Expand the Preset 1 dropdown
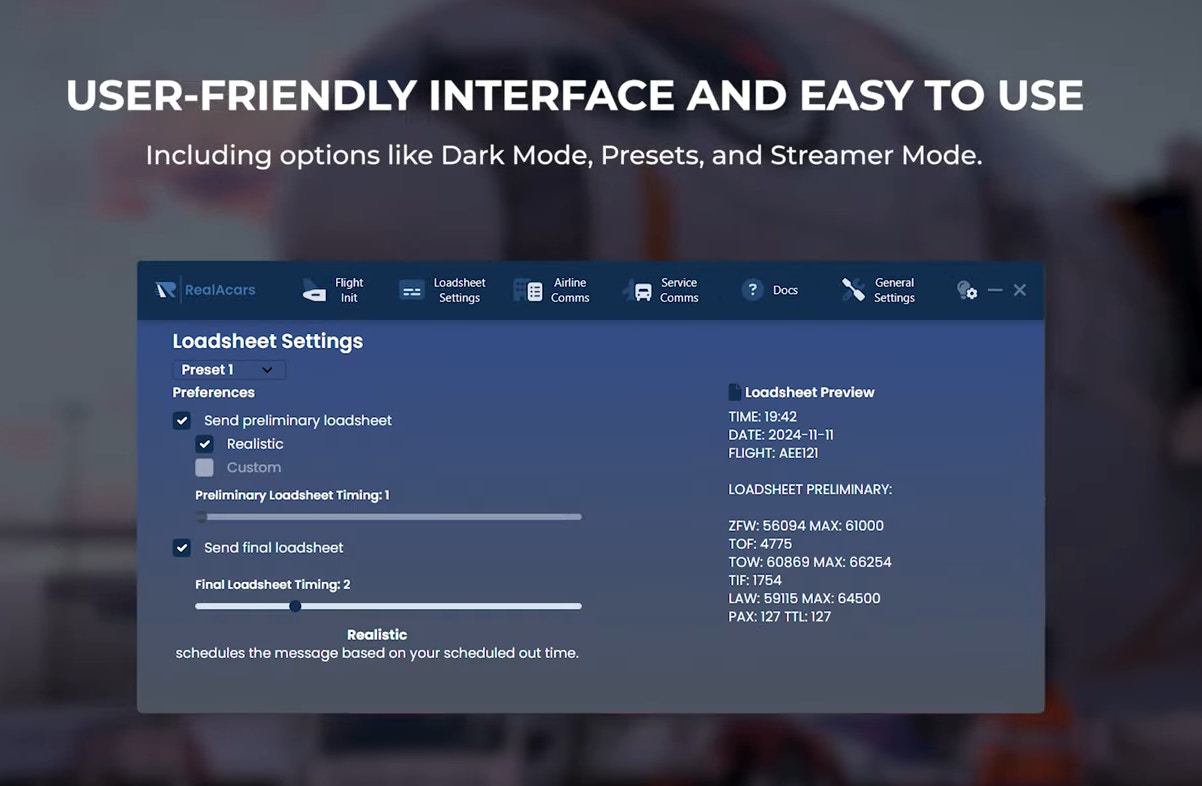Viewport: 1202px width, 786px height. [229, 370]
